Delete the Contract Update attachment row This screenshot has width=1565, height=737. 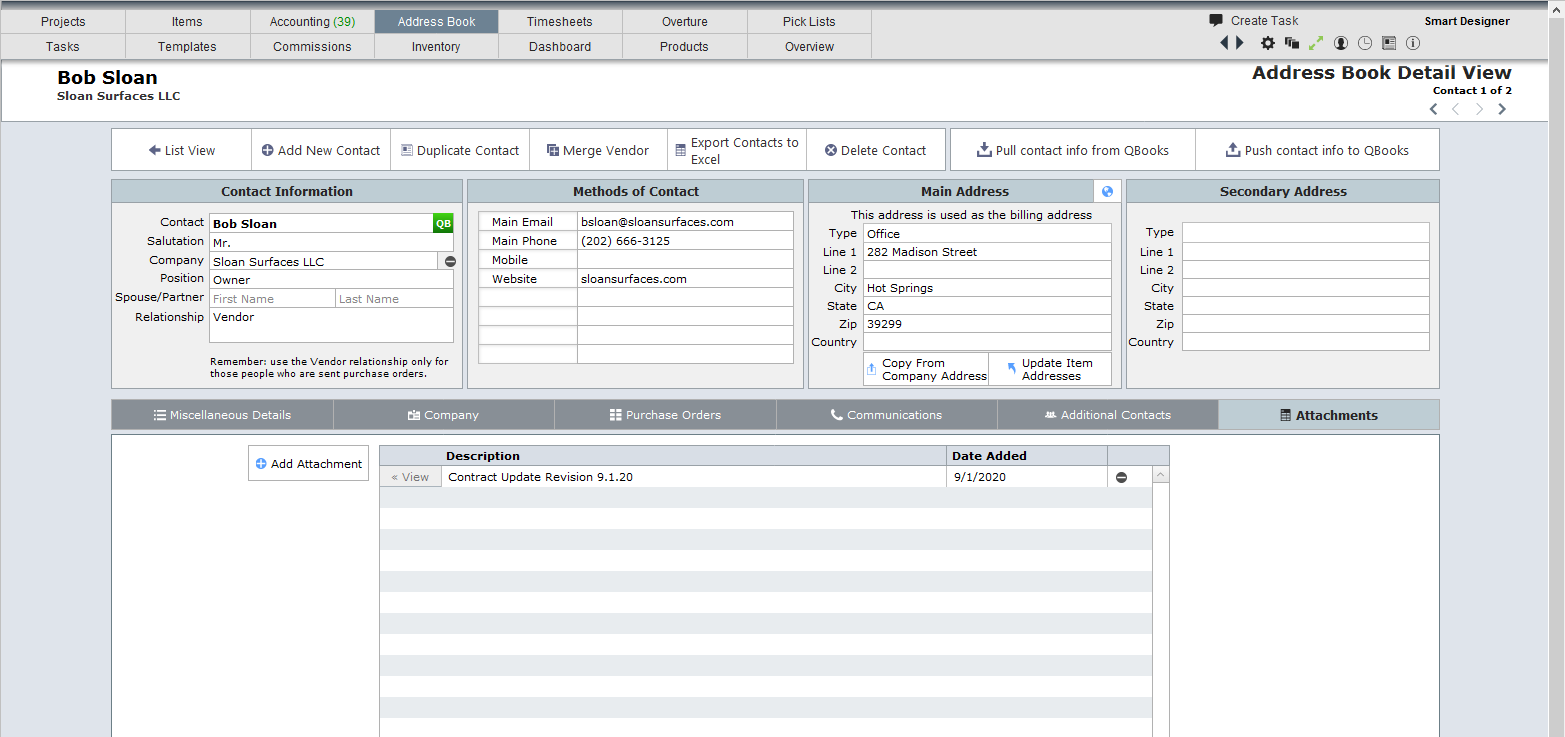pyautogui.click(x=1121, y=477)
